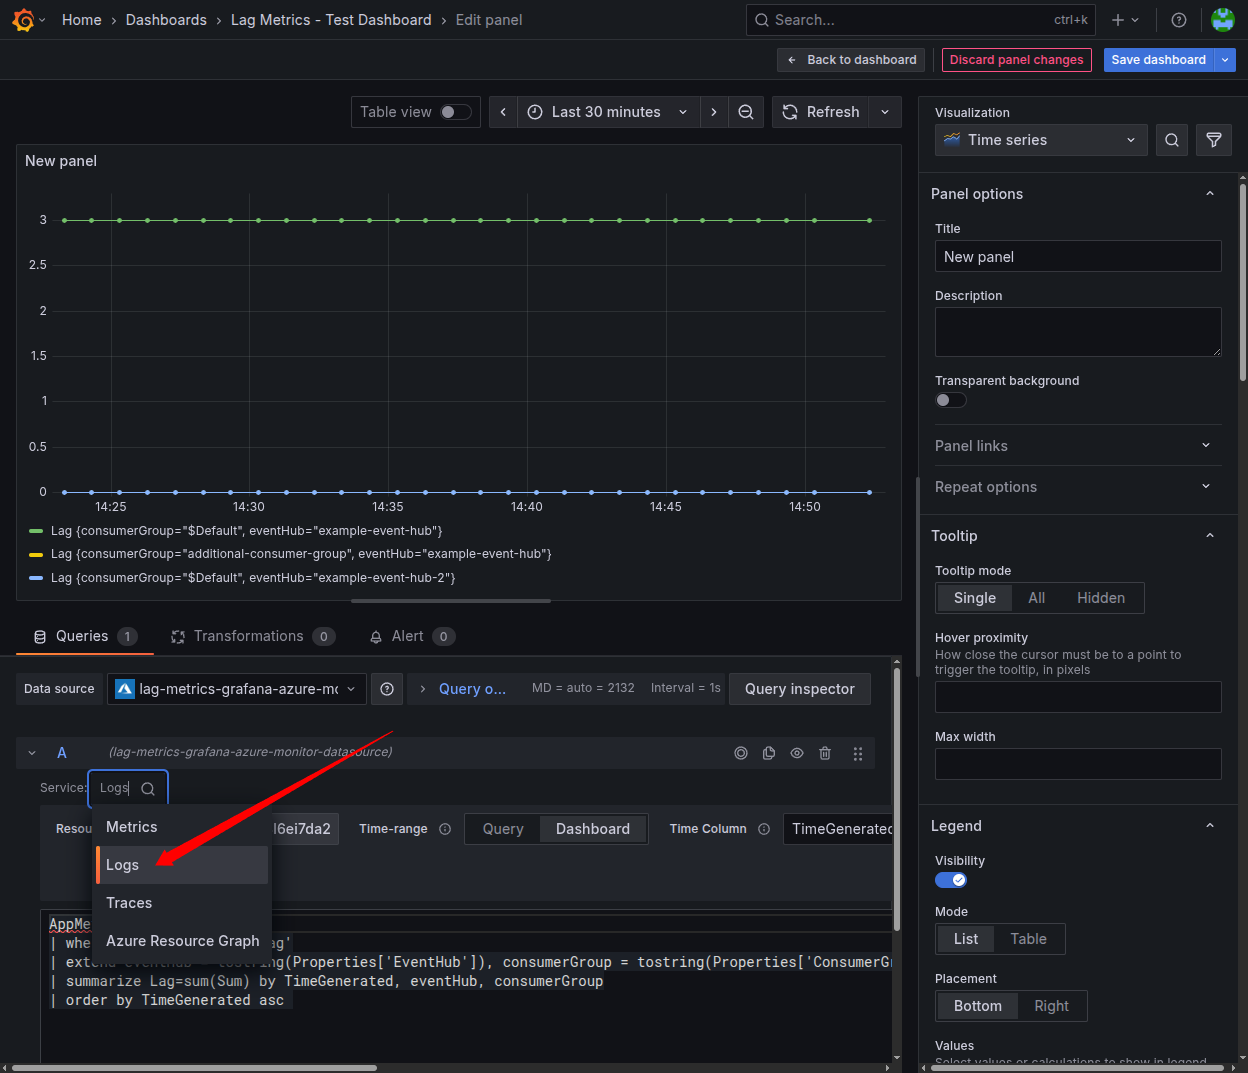Screen dimensions: 1248x1073
Task: Select legend mode List
Action: tap(966, 939)
